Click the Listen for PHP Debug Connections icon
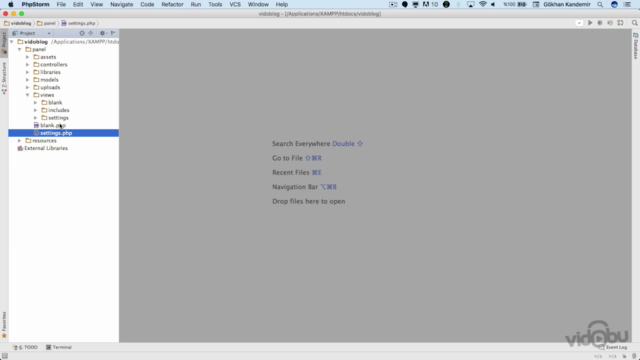This screenshot has height=360, width=640. coord(620,23)
